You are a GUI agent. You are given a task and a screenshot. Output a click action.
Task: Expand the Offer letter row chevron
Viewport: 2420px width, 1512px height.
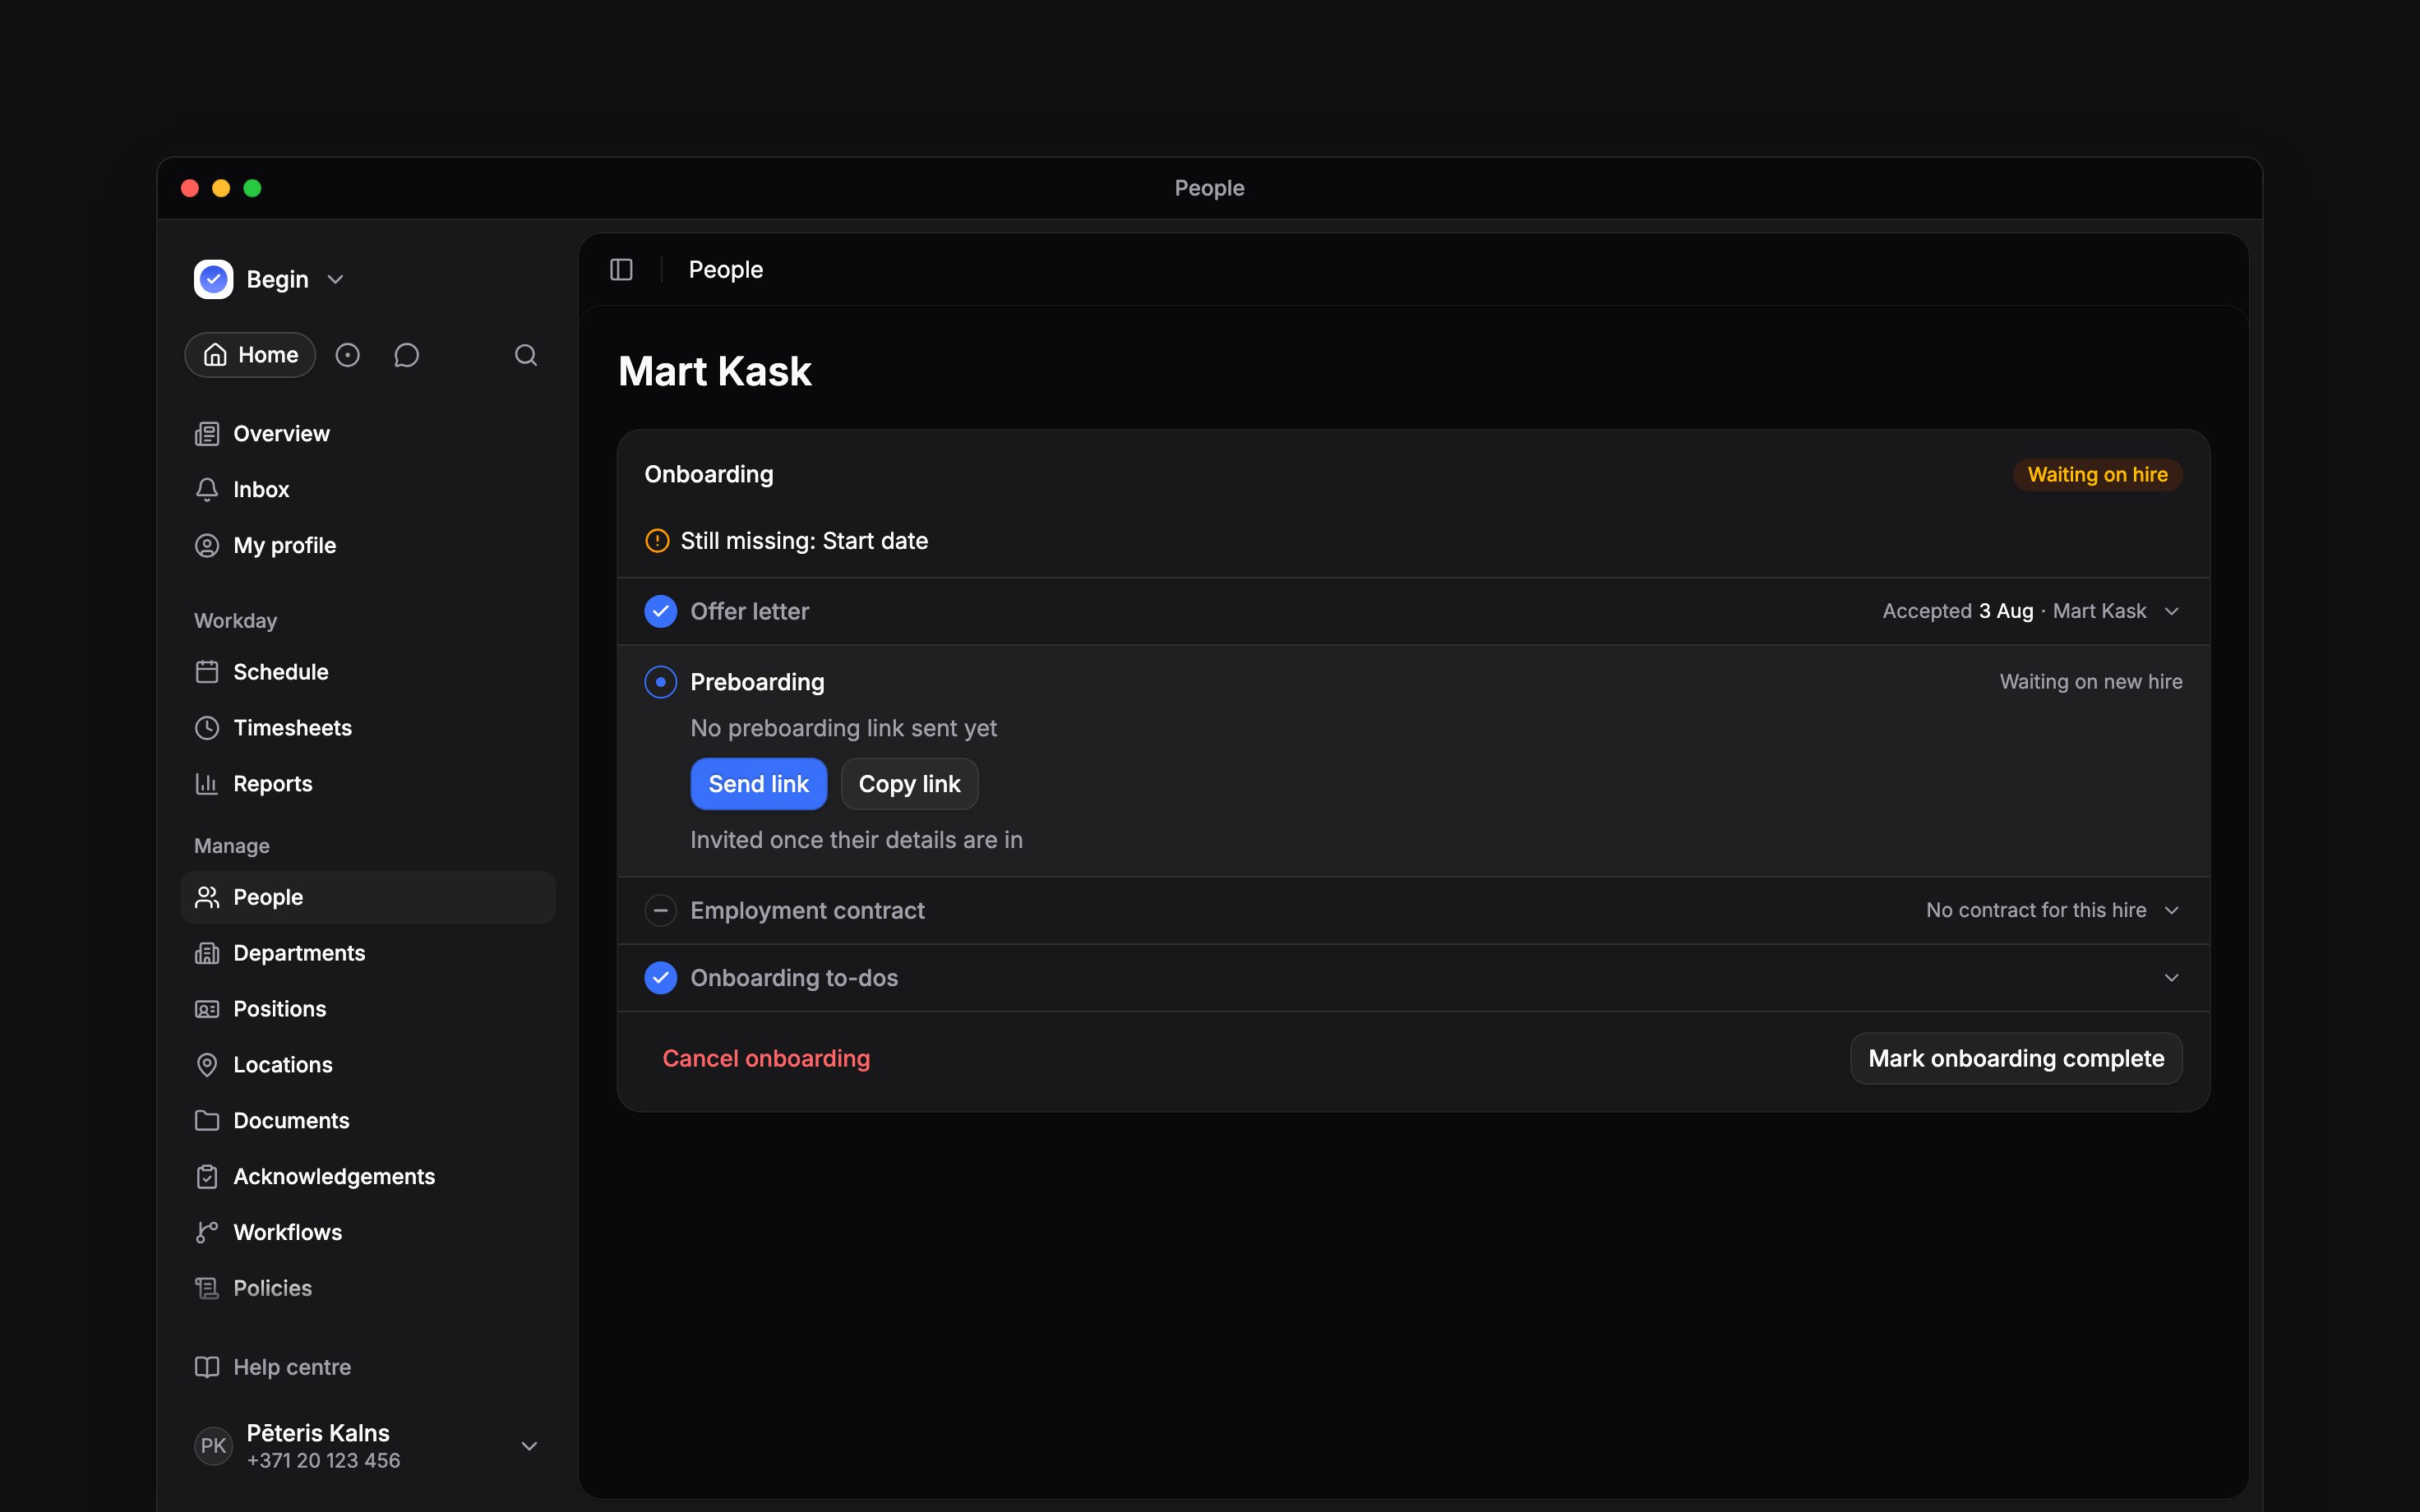[x=2171, y=611]
